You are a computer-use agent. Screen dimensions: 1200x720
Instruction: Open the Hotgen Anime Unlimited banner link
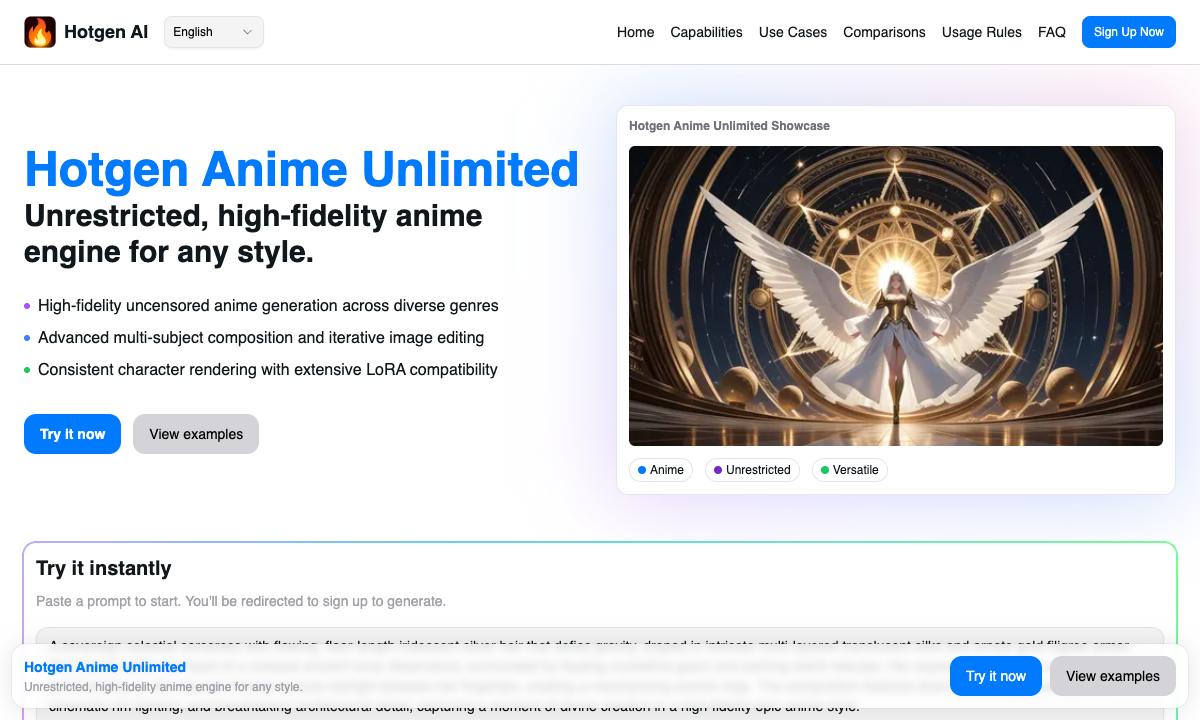click(x=104, y=667)
